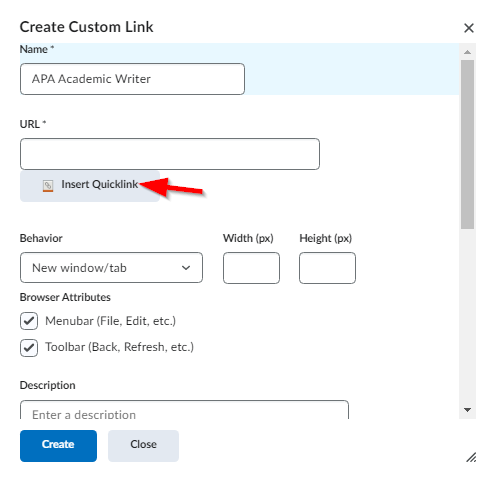This screenshot has width=494, height=479.
Task: Click the scrollbar down arrow
Action: (467, 410)
